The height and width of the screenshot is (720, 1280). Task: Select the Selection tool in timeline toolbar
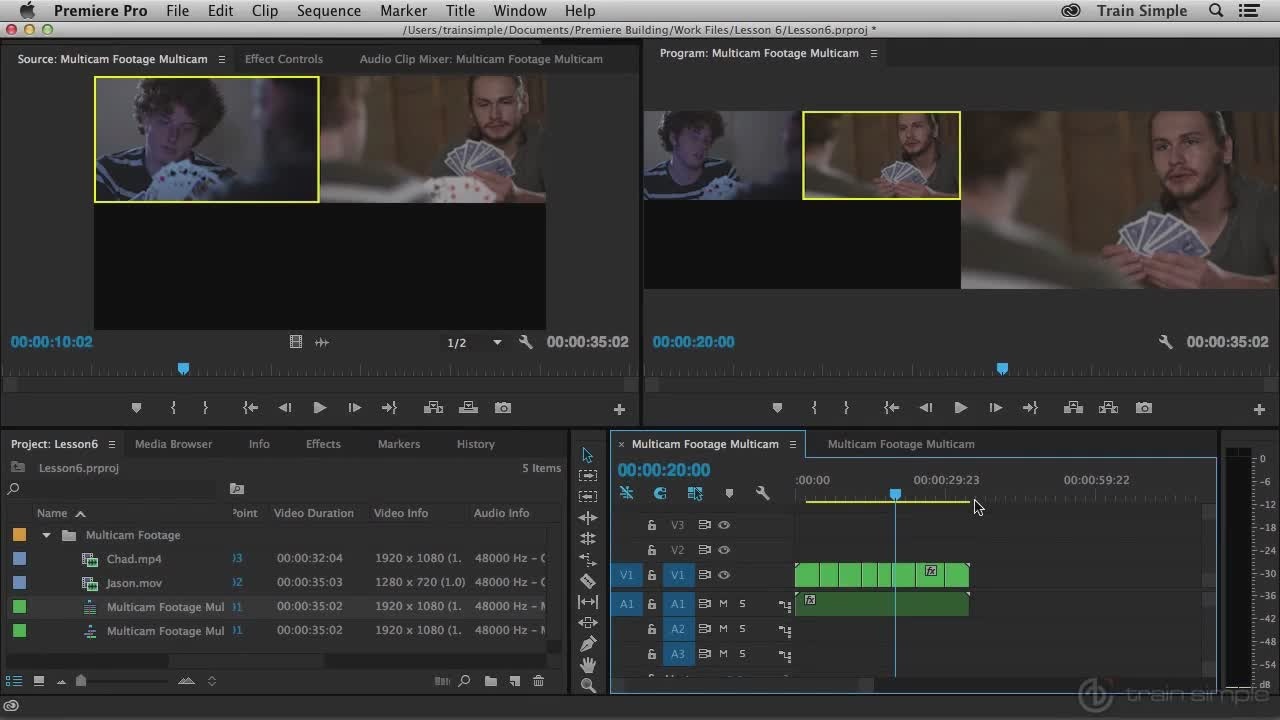tap(588, 455)
